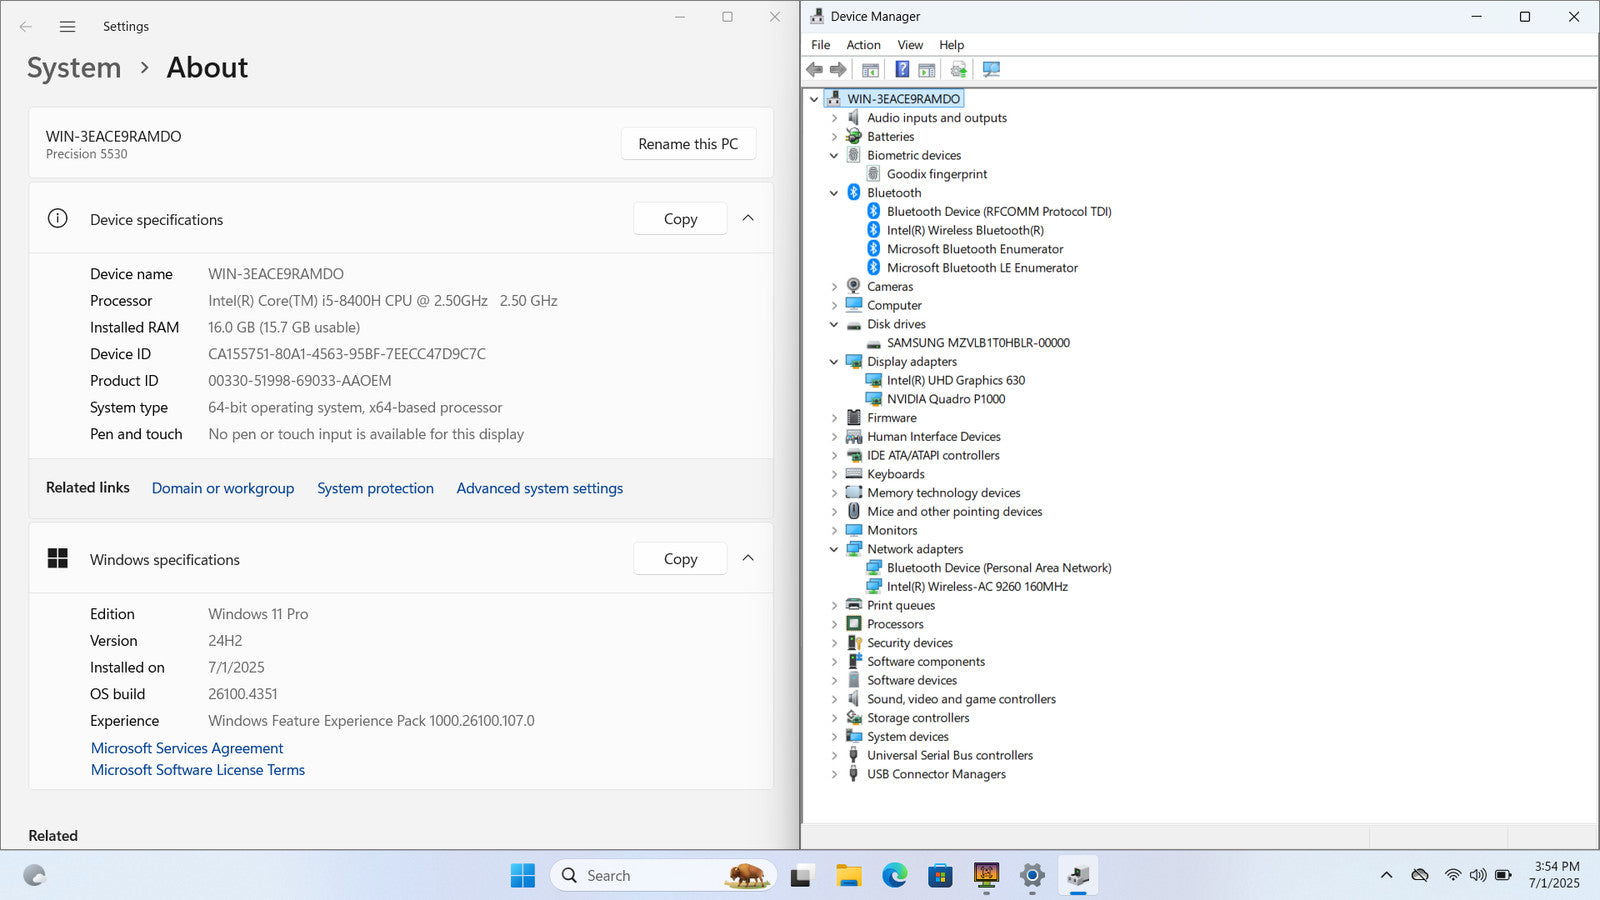Select the Goodix fingerprint device
Image resolution: width=1600 pixels, height=900 pixels.
point(936,174)
